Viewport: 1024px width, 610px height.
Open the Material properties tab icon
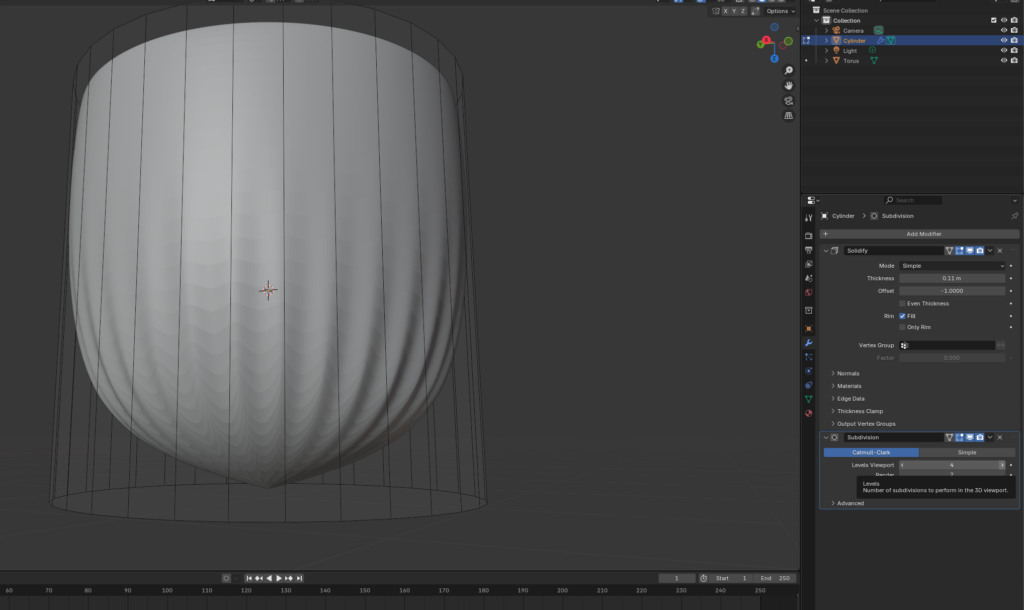808,413
